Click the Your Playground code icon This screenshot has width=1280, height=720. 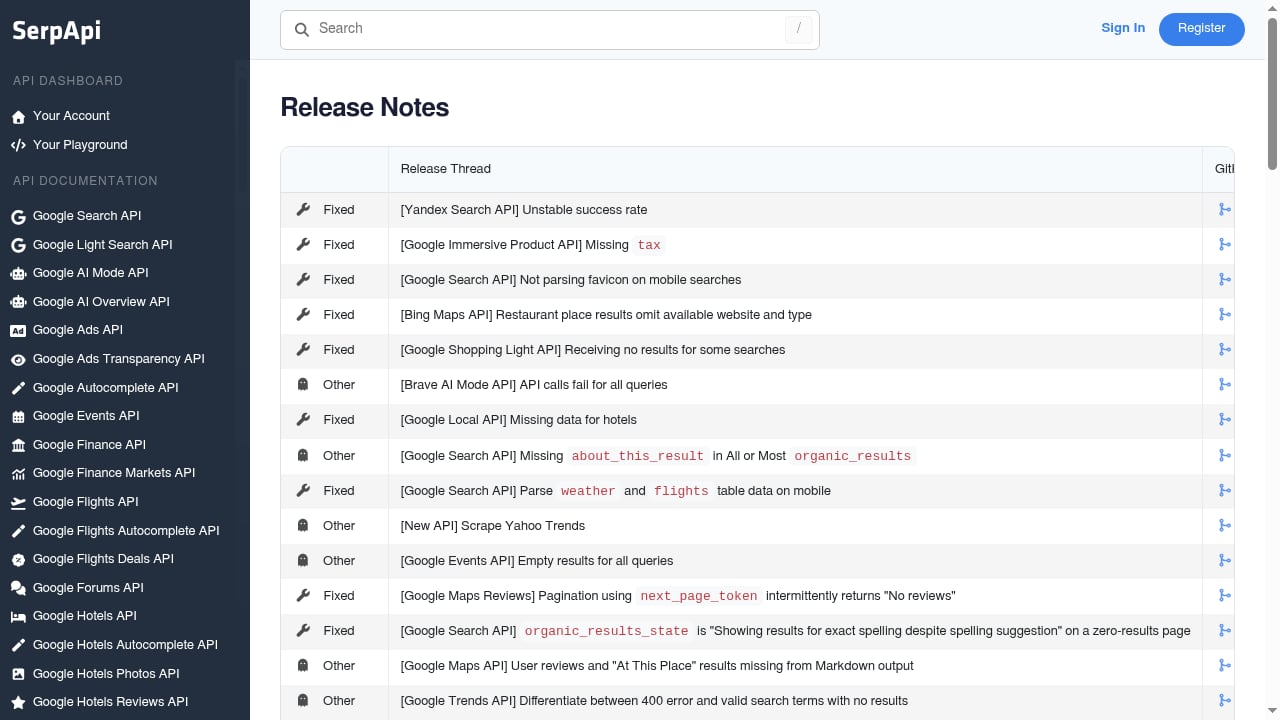point(18,145)
